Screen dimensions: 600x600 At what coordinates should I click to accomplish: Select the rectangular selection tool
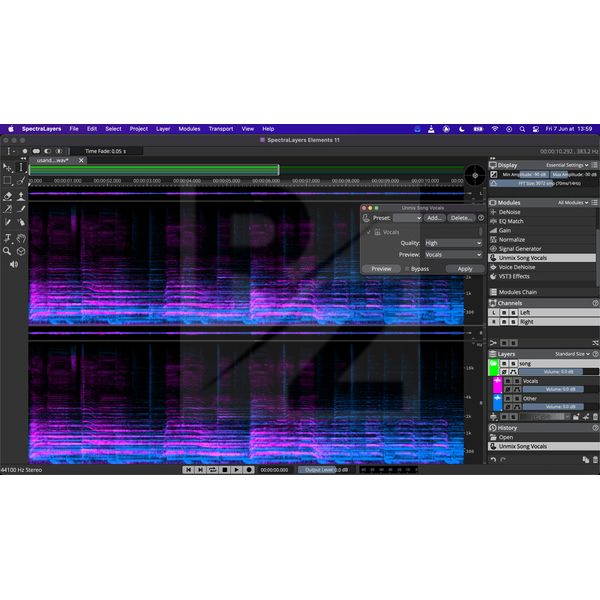(x=8, y=182)
